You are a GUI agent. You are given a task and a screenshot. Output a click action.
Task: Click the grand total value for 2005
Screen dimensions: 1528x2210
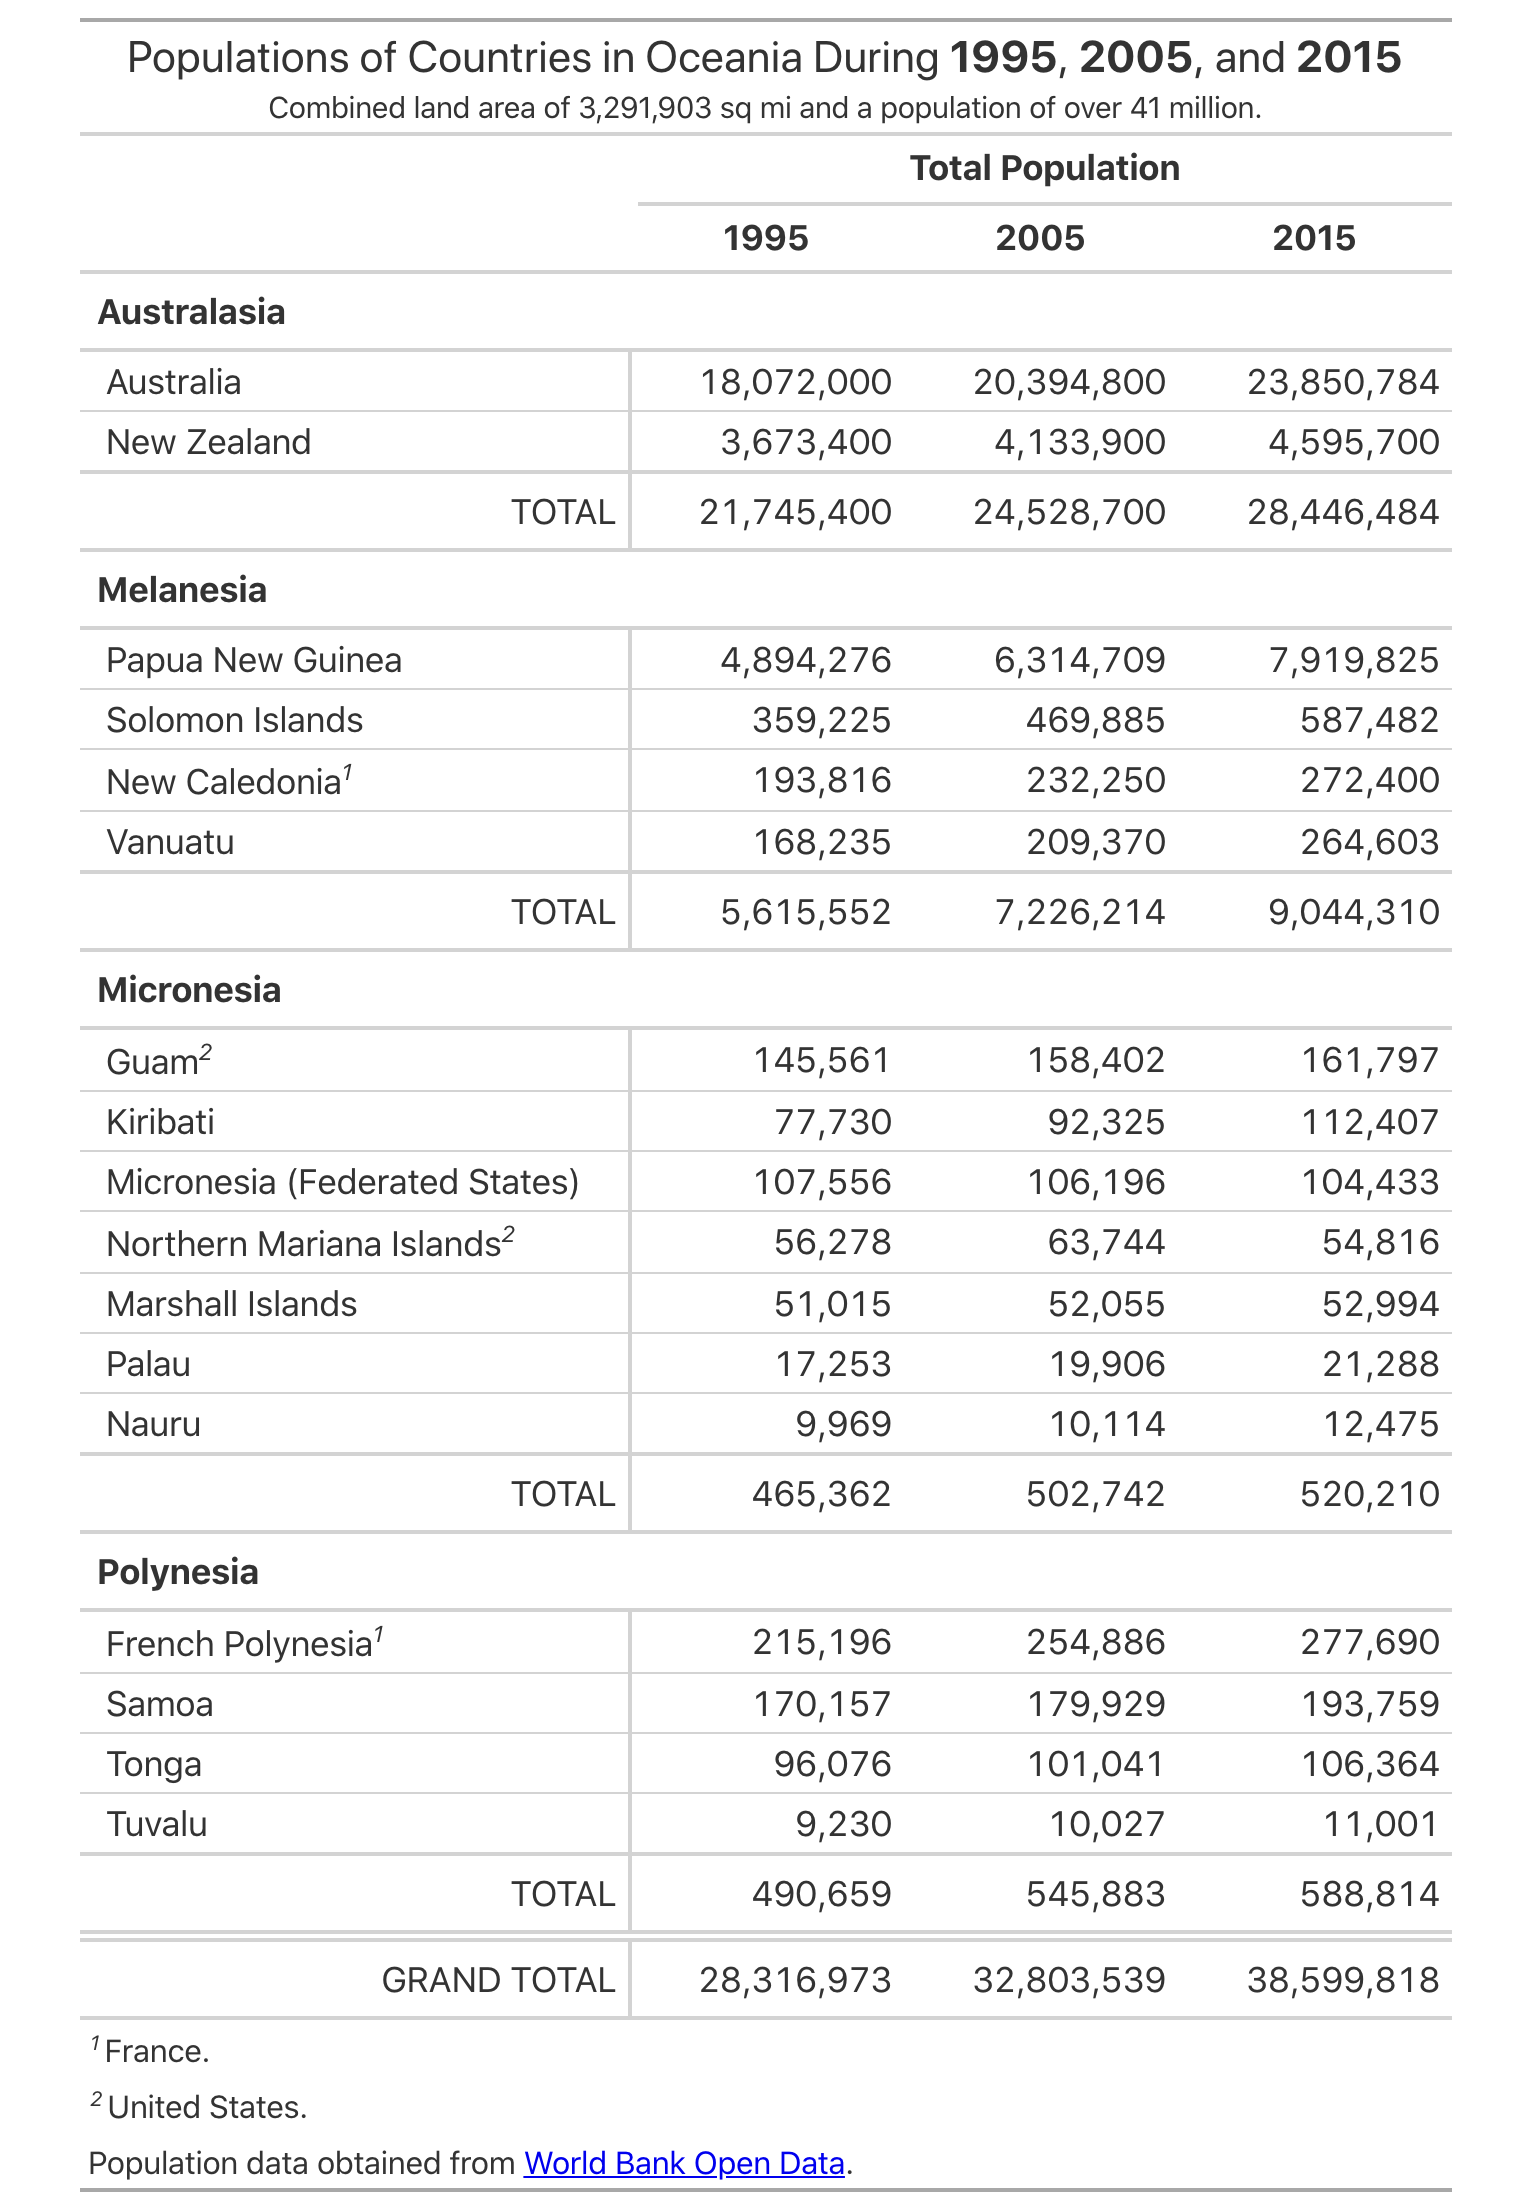(1068, 1980)
